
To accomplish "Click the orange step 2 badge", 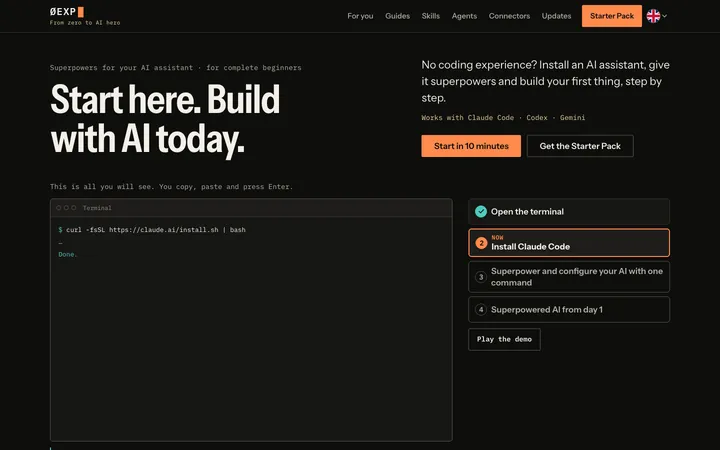I will tap(481, 243).
